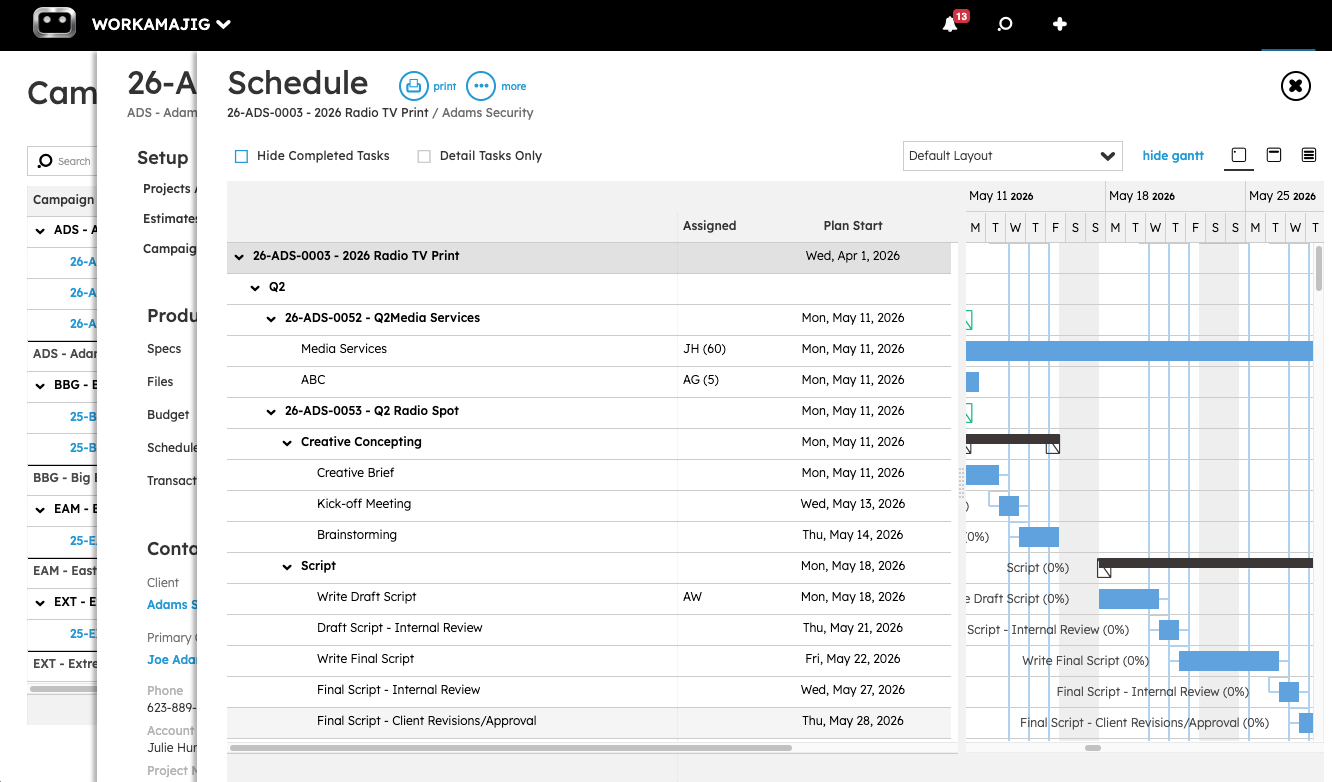The width and height of the screenshot is (1332, 782).
Task: Collapse the EAM - E group in background campaign list
Action: click(40, 510)
